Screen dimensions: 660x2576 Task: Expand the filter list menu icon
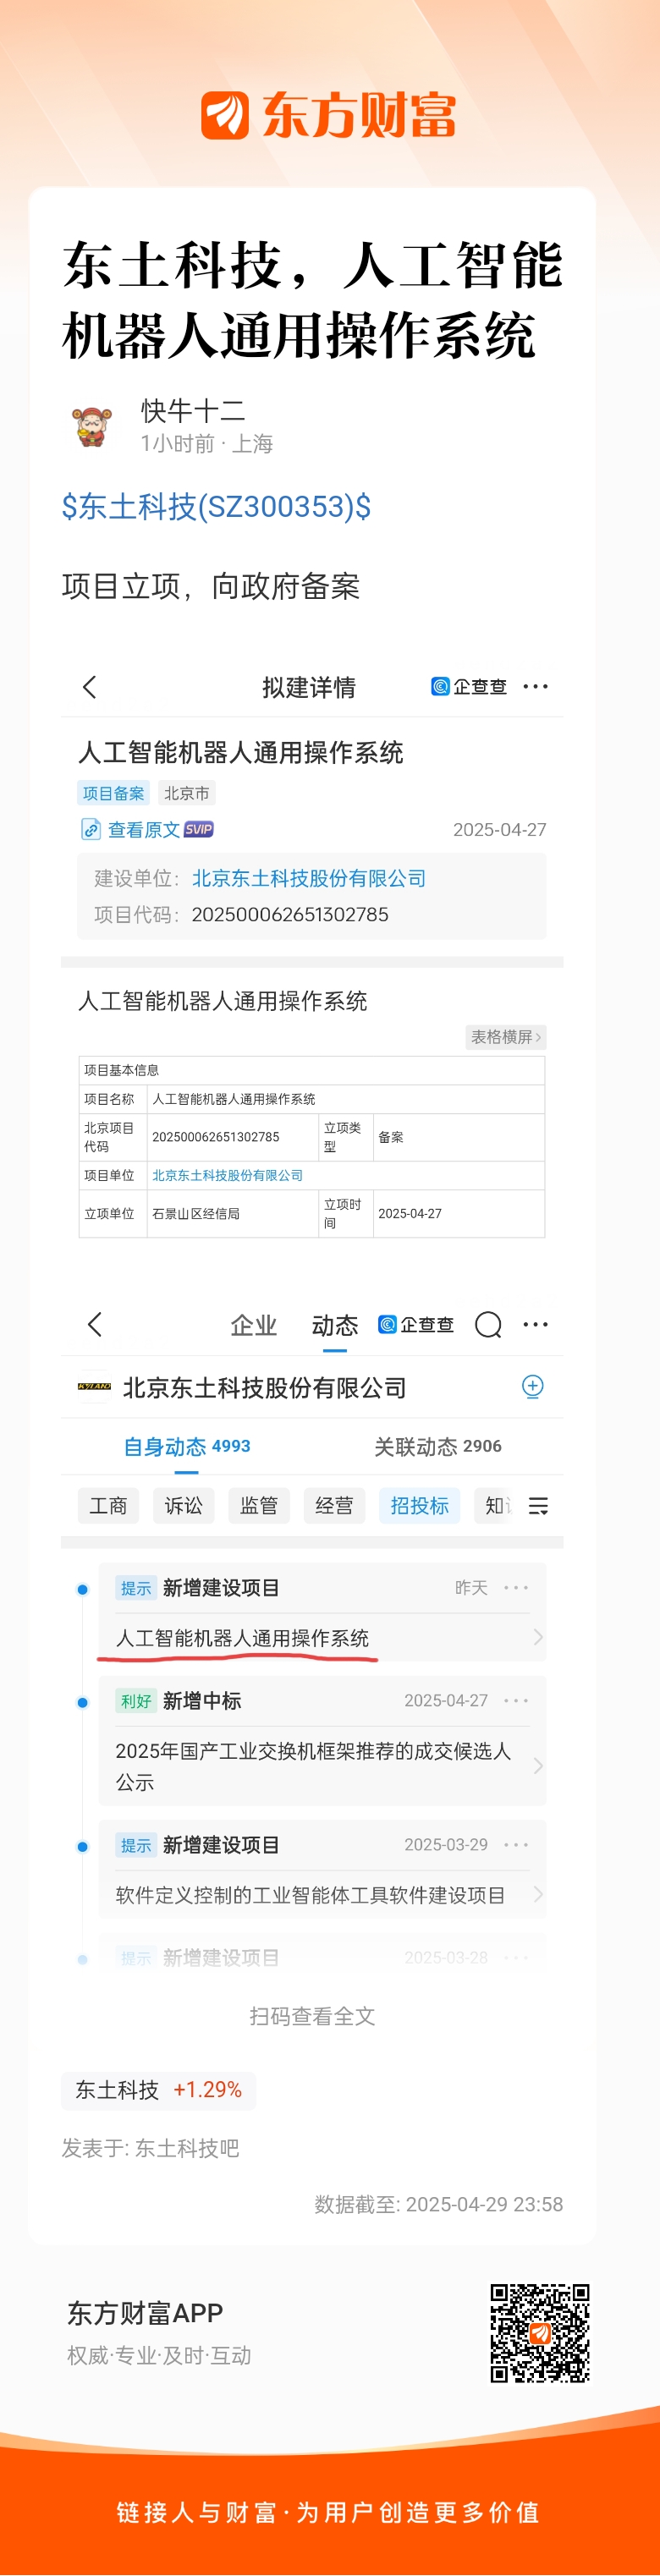(538, 1506)
